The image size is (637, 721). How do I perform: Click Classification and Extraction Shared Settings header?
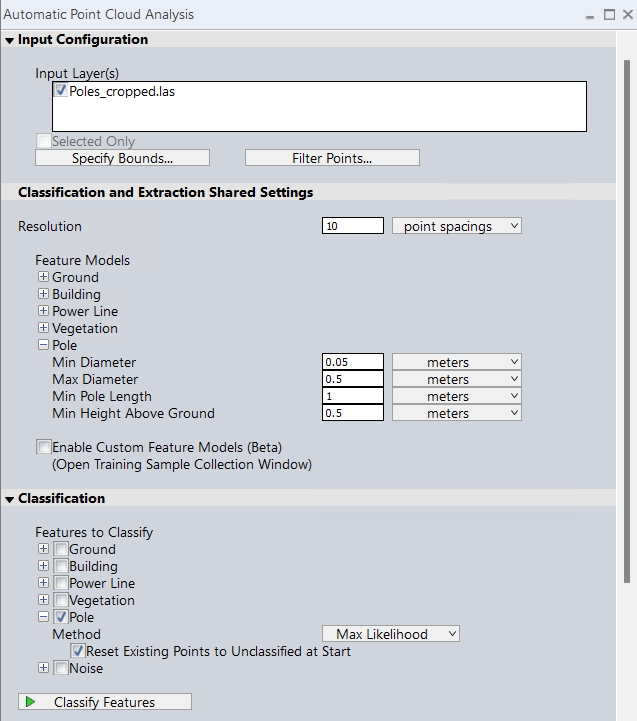click(166, 192)
